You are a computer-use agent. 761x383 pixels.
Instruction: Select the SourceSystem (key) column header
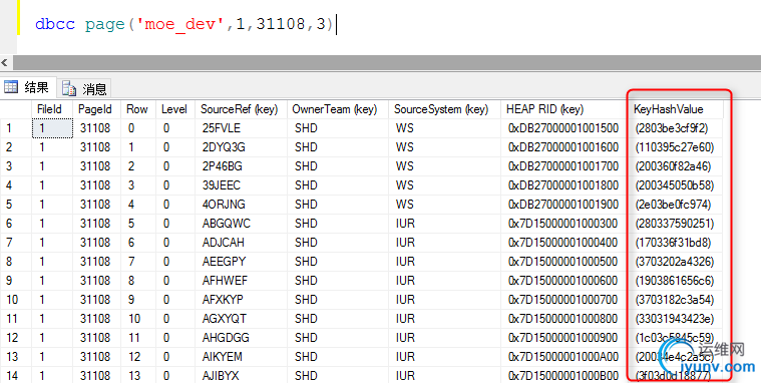coord(444,109)
